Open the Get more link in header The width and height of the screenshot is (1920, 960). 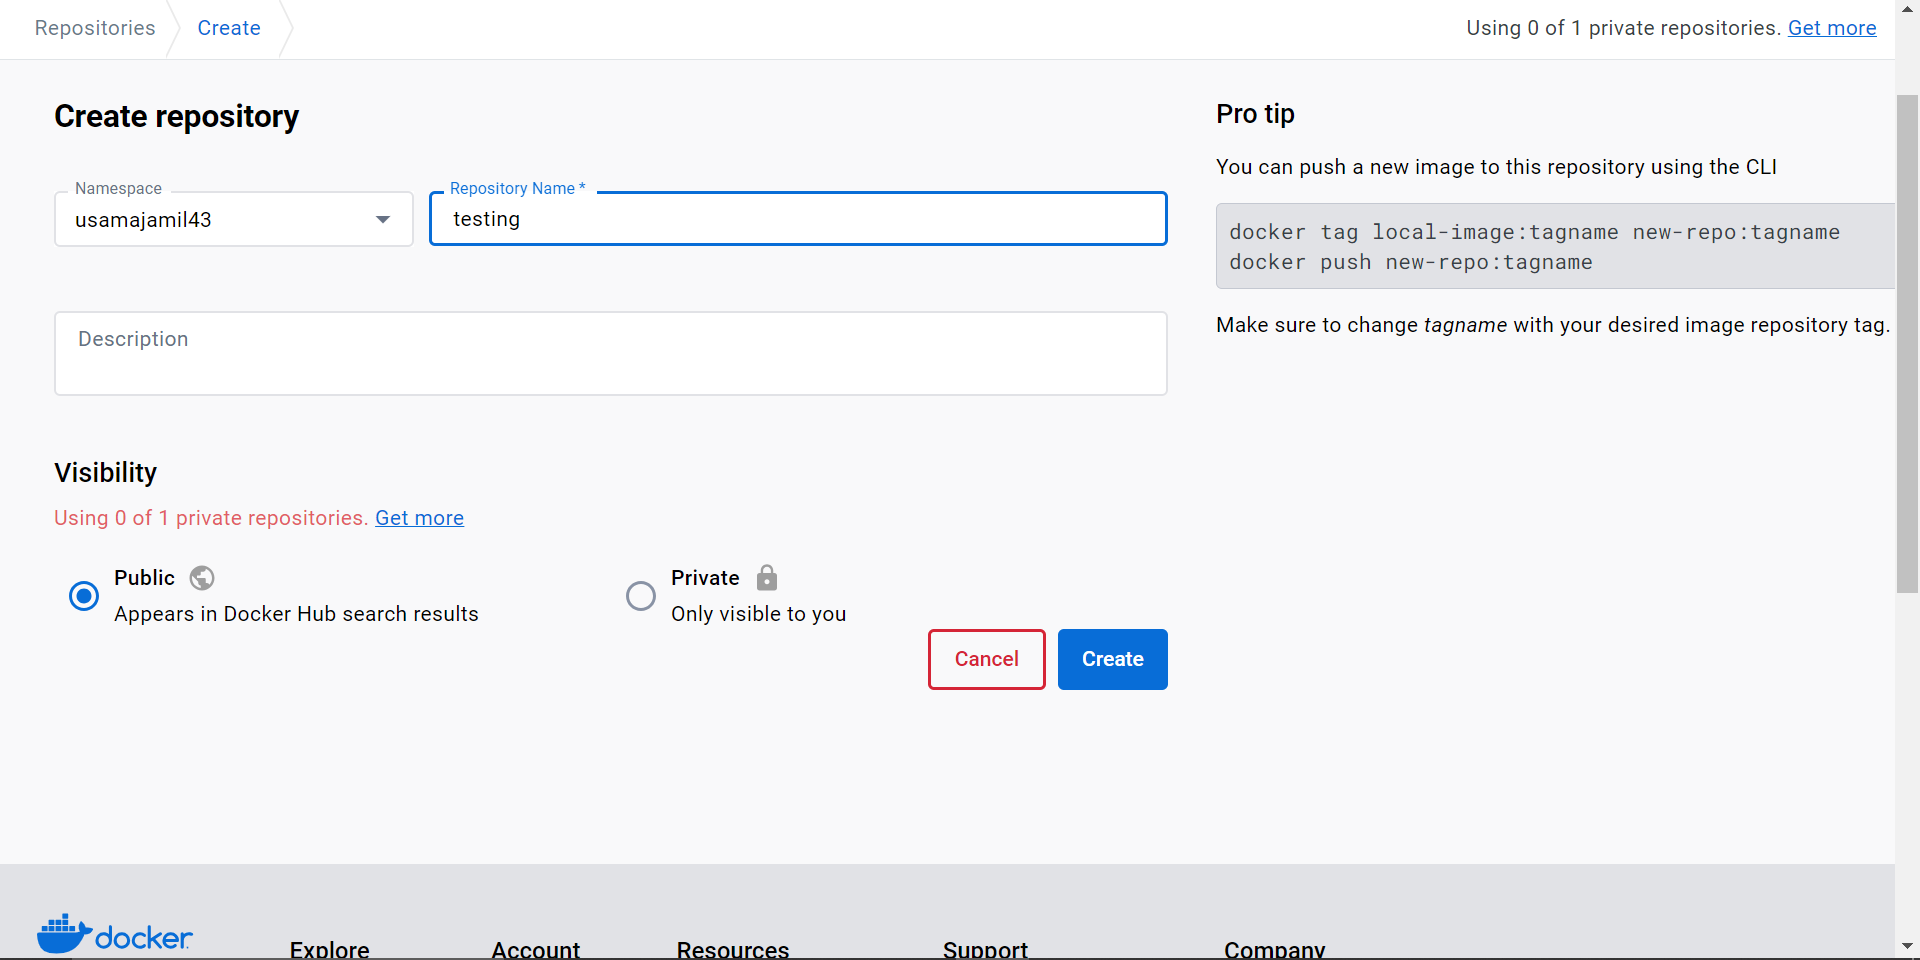pos(1832,28)
